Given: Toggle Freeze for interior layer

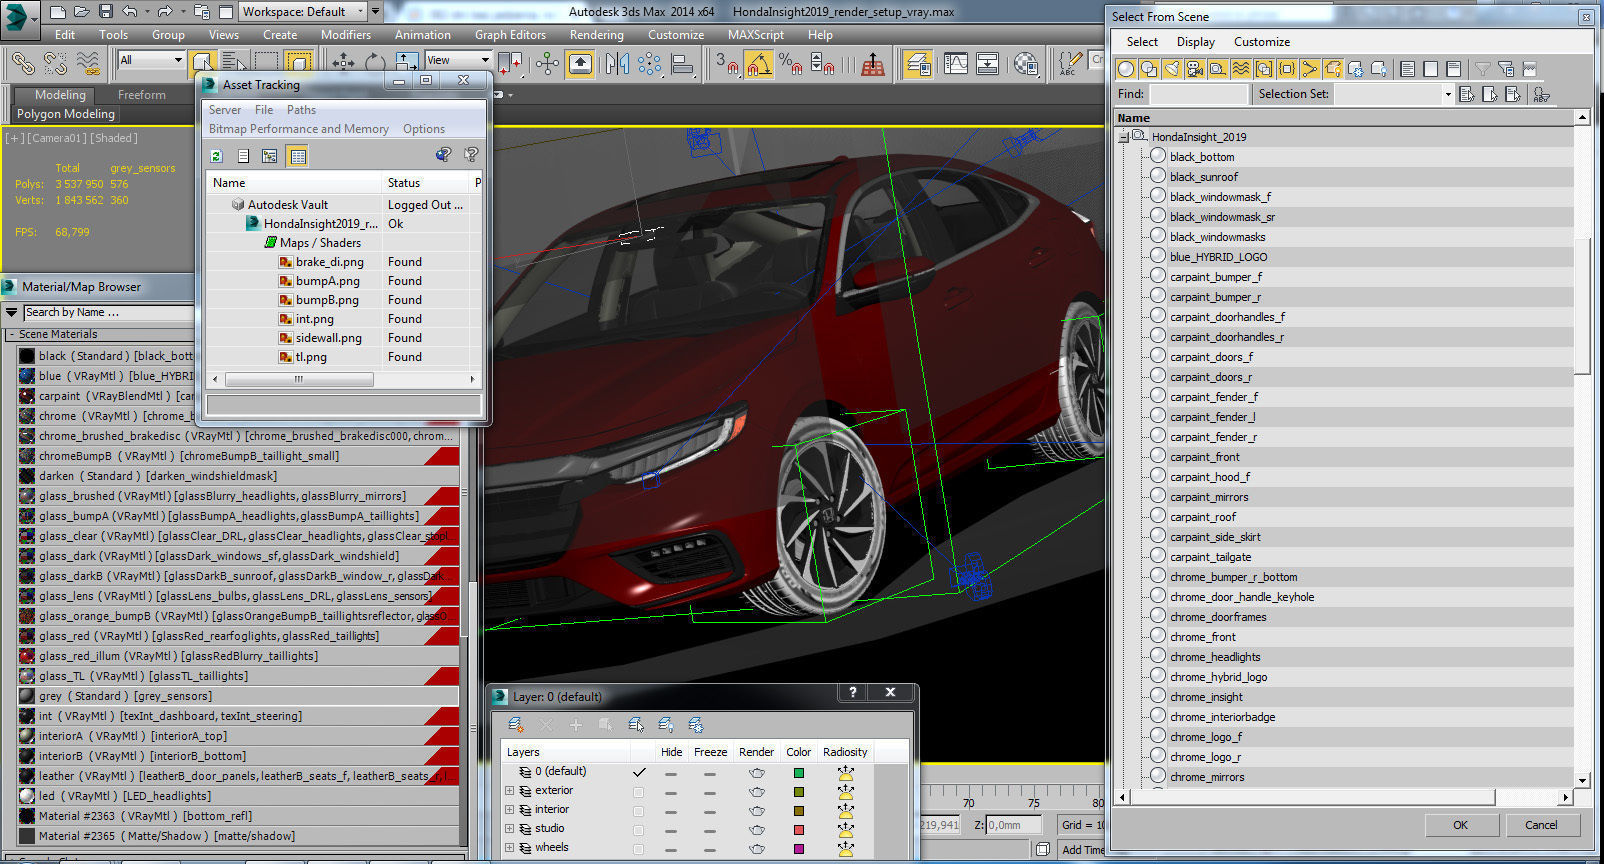Looking at the screenshot, I should pos(710,811).
